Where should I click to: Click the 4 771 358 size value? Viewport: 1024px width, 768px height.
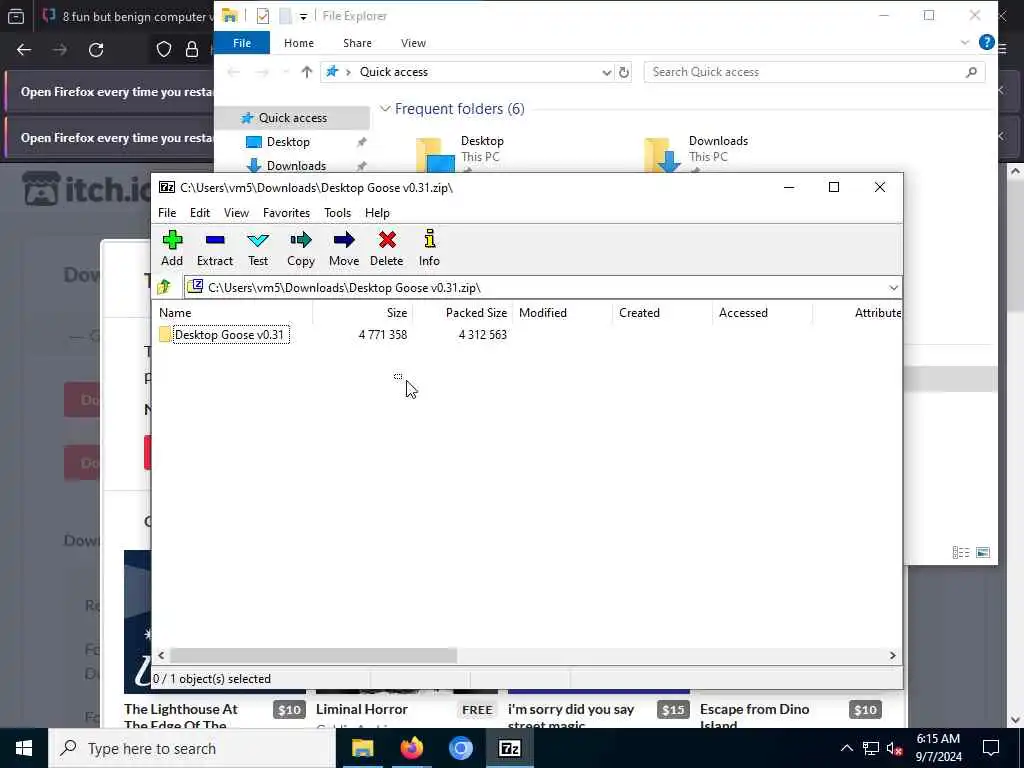click(383, 335)
